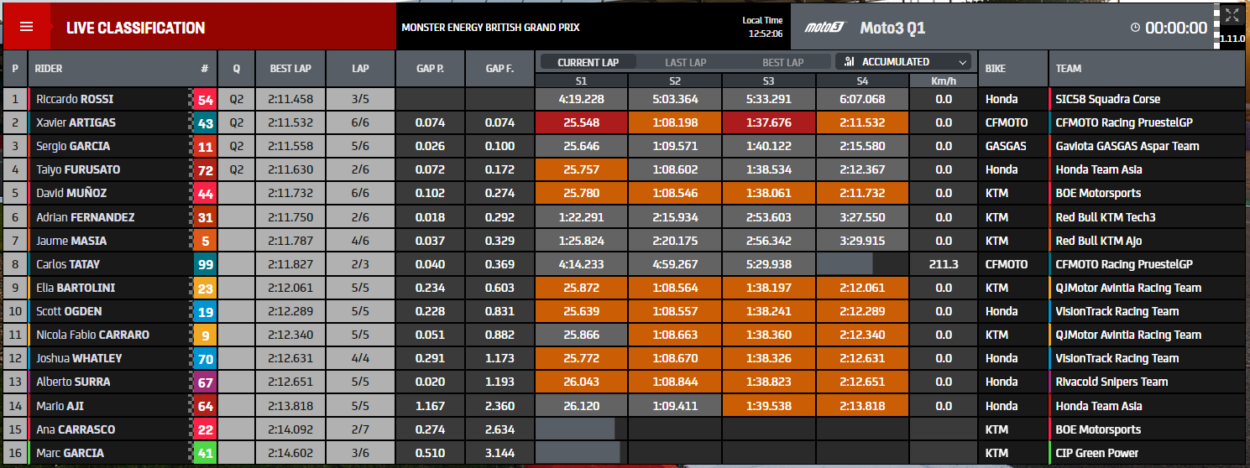Switch to the CURRENT LAP tab

coord(587,62)
